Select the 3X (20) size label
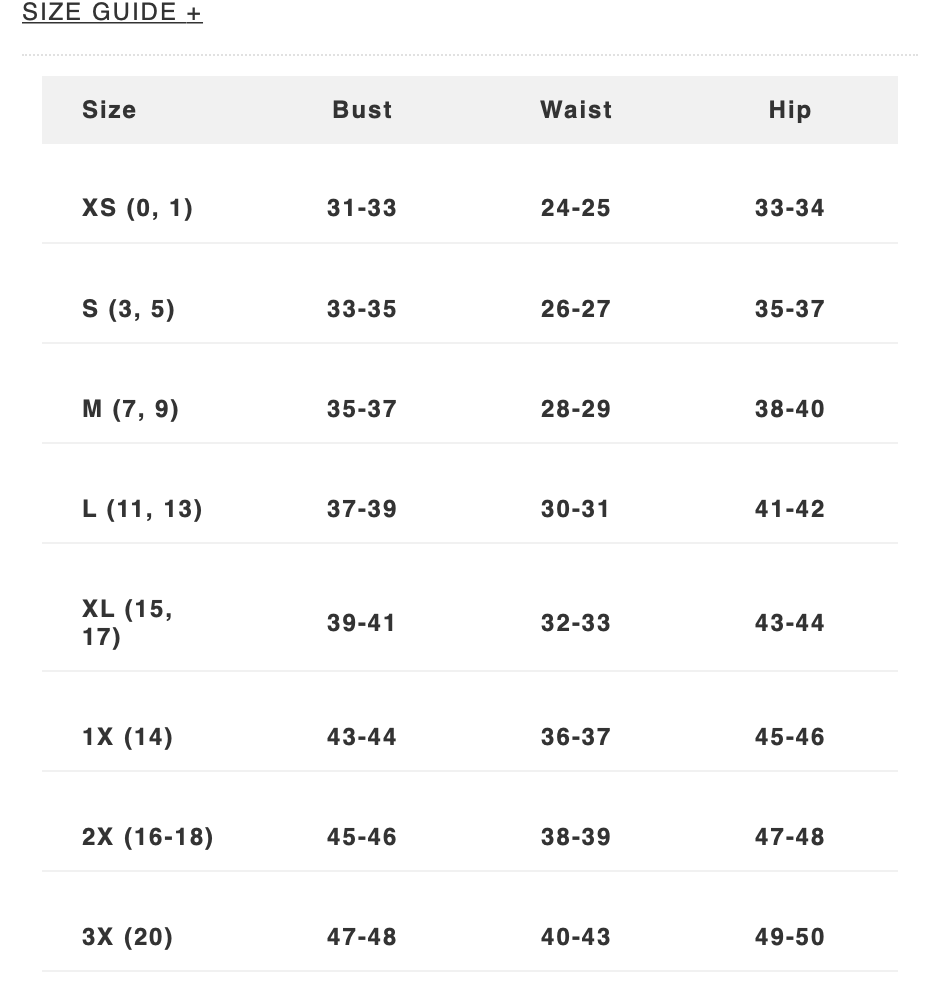The width and height of the screenshot is (936, 988). coord(127,937)
